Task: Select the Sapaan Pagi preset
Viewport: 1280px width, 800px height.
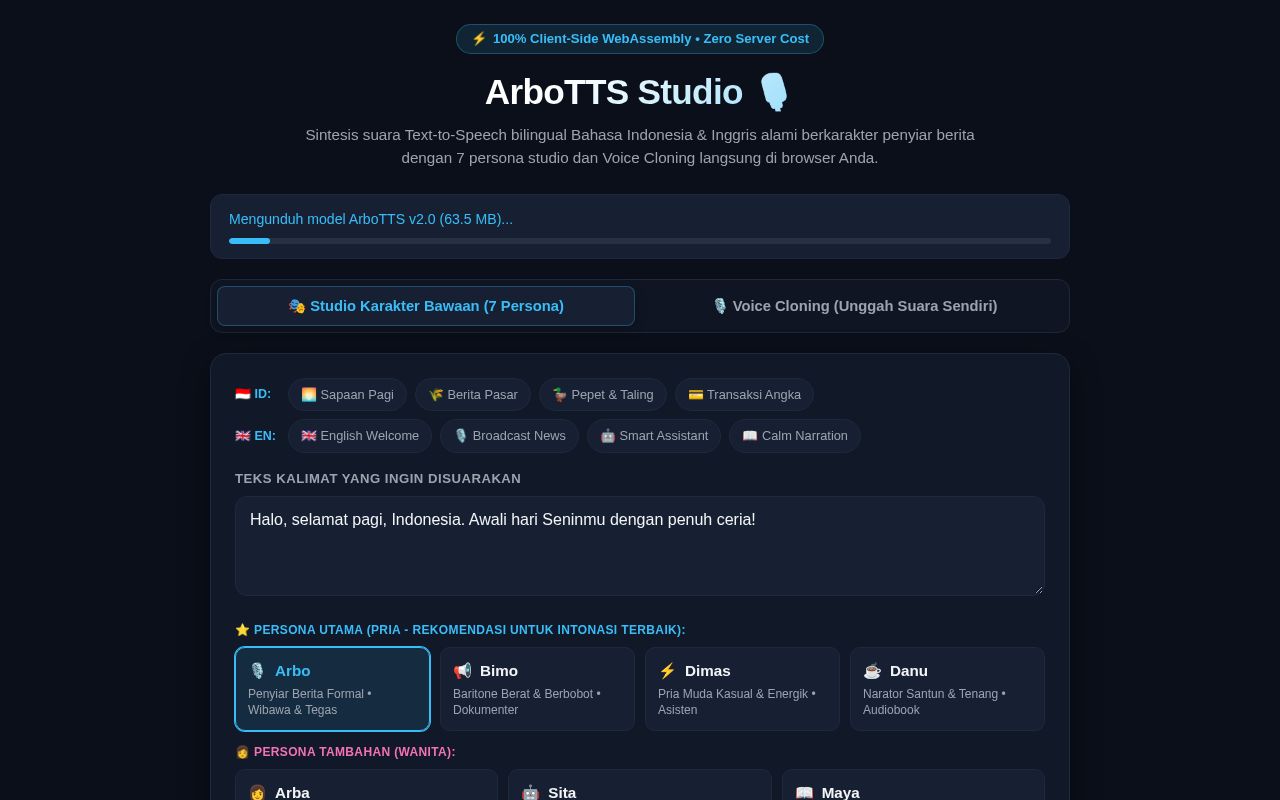Action: pyautogui.click(x=347, y=395)
